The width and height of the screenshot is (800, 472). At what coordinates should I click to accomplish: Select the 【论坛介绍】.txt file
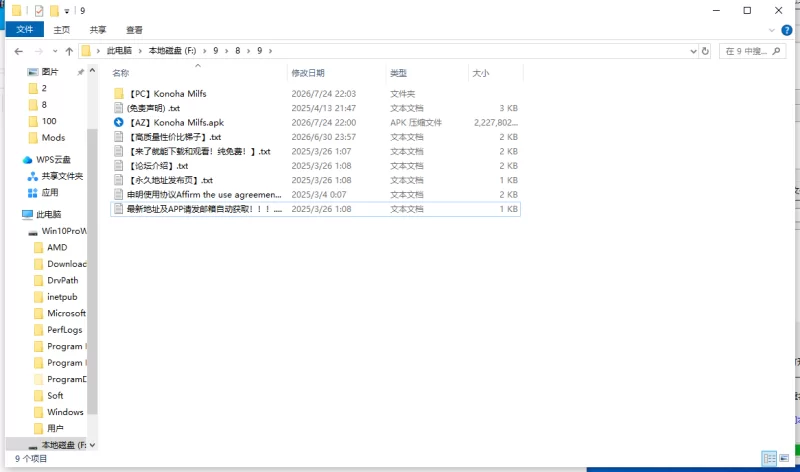point(315,166)
